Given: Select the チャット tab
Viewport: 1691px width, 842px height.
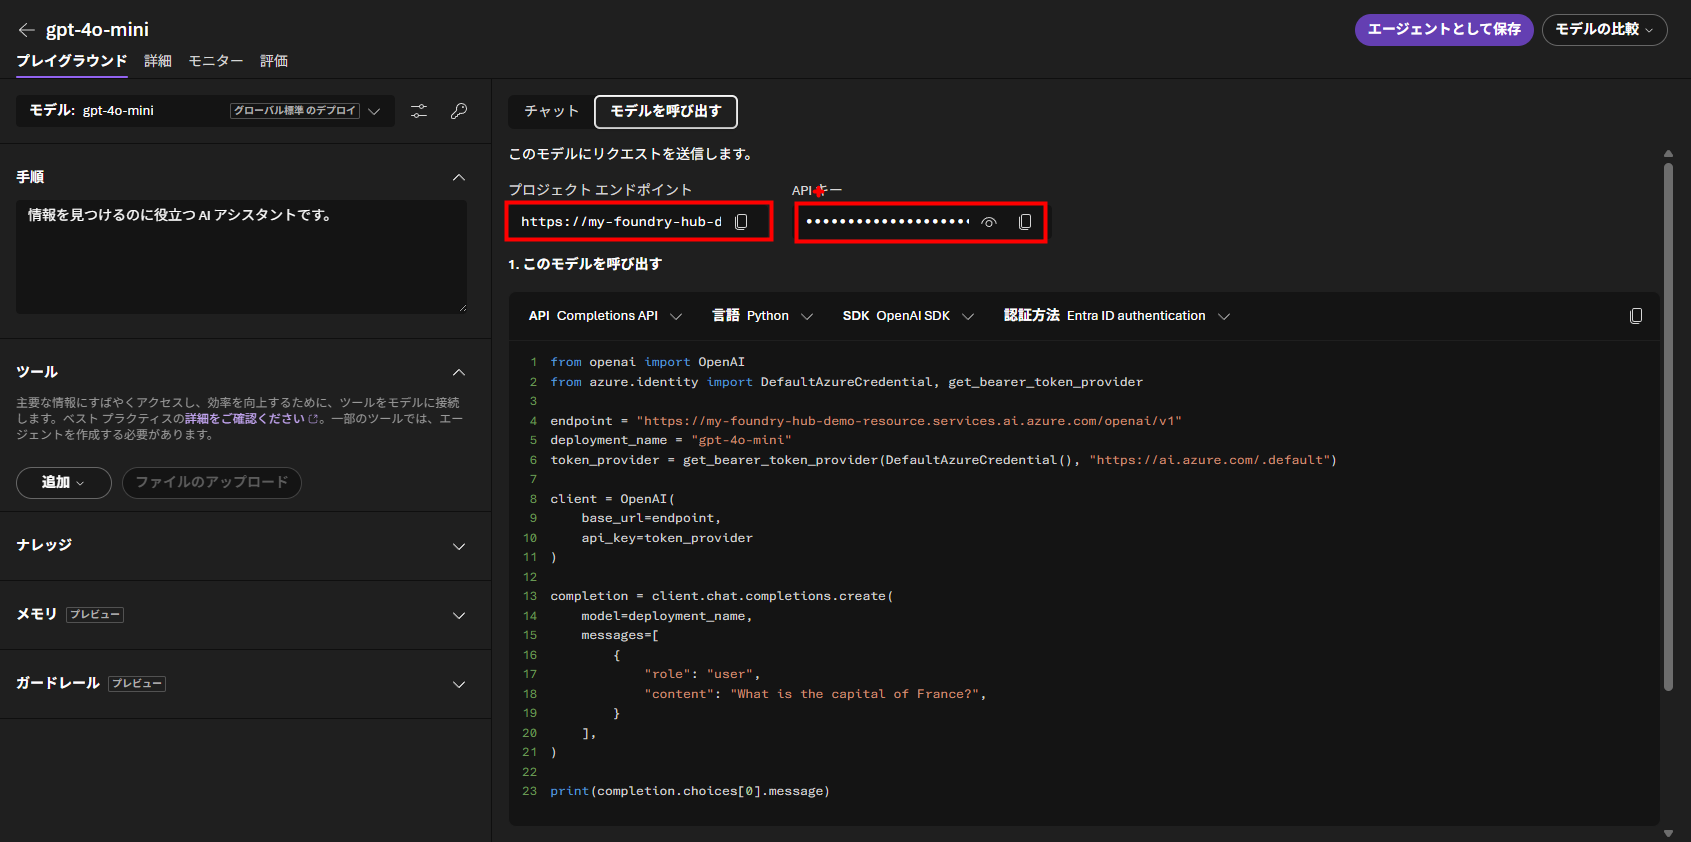Looking at the screenshot, I should (x=551, y=112).
